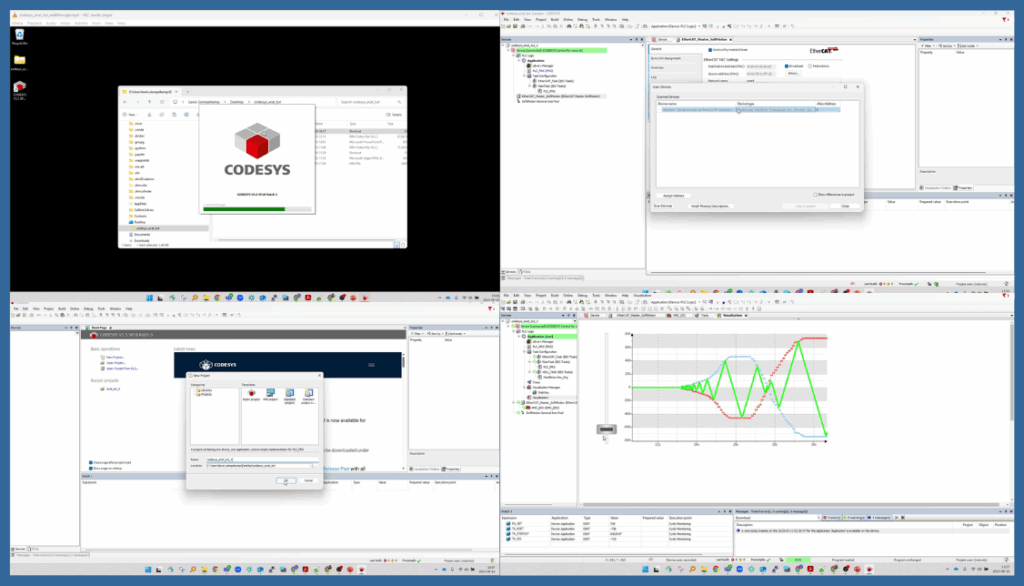
Task: Click the slider handle in the visualization
Action: point(606,428)
